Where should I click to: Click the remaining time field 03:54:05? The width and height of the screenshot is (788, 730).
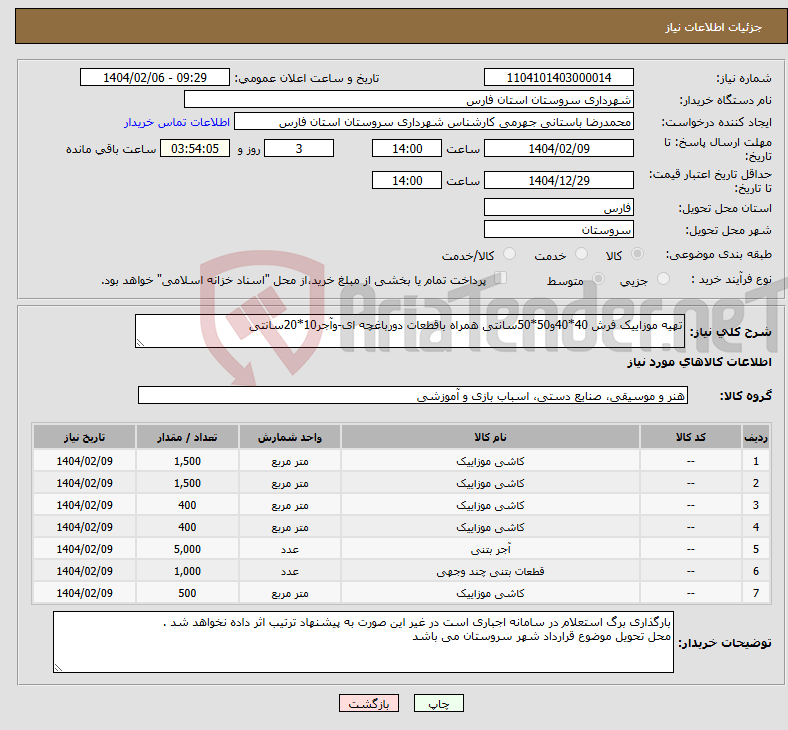click(x=195, y=149)
